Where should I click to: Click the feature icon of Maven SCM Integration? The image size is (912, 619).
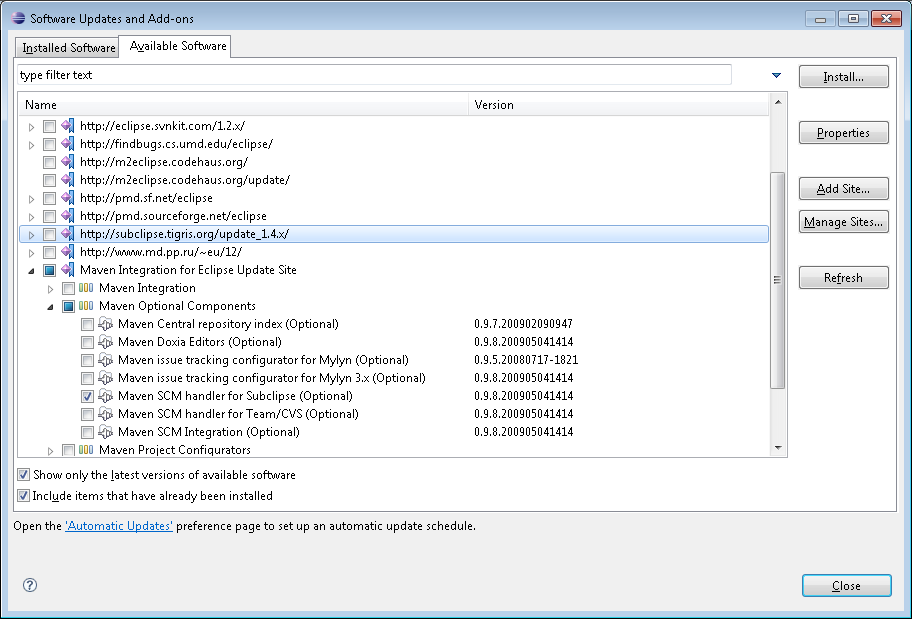pyautogui.click(x=106, y=432)
